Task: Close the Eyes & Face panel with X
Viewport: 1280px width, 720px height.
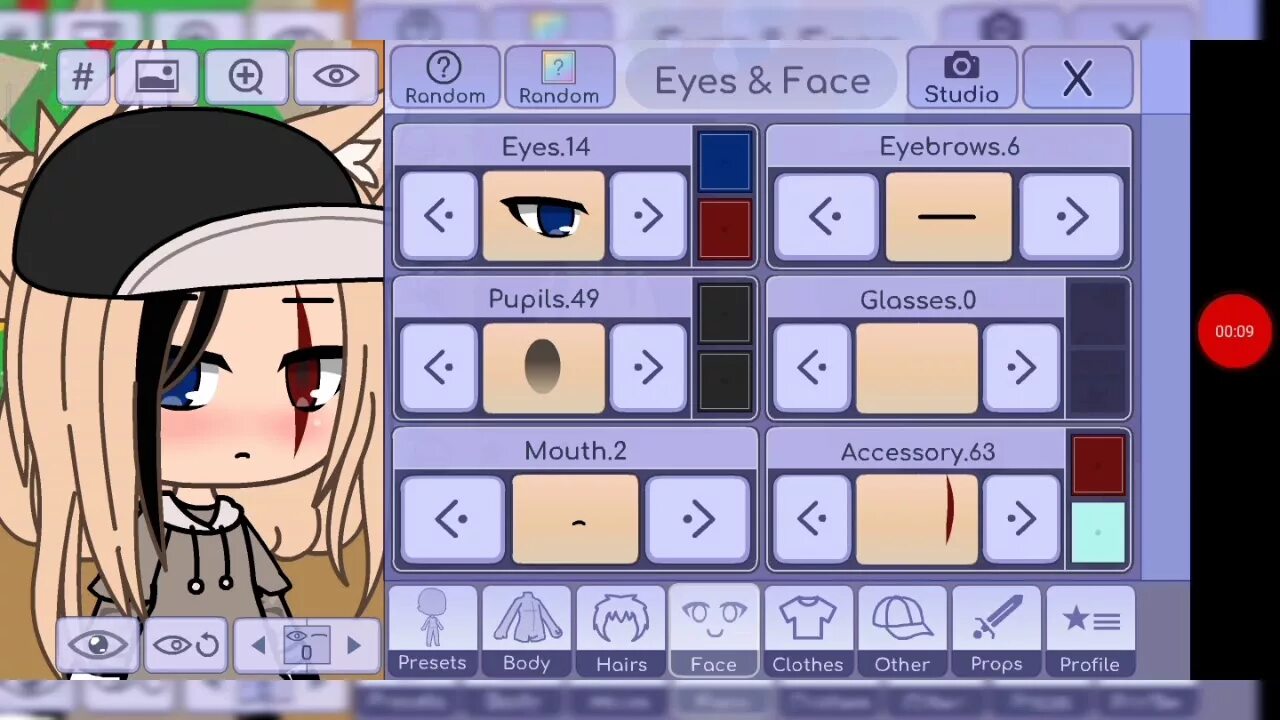Action: (1078, 78)
